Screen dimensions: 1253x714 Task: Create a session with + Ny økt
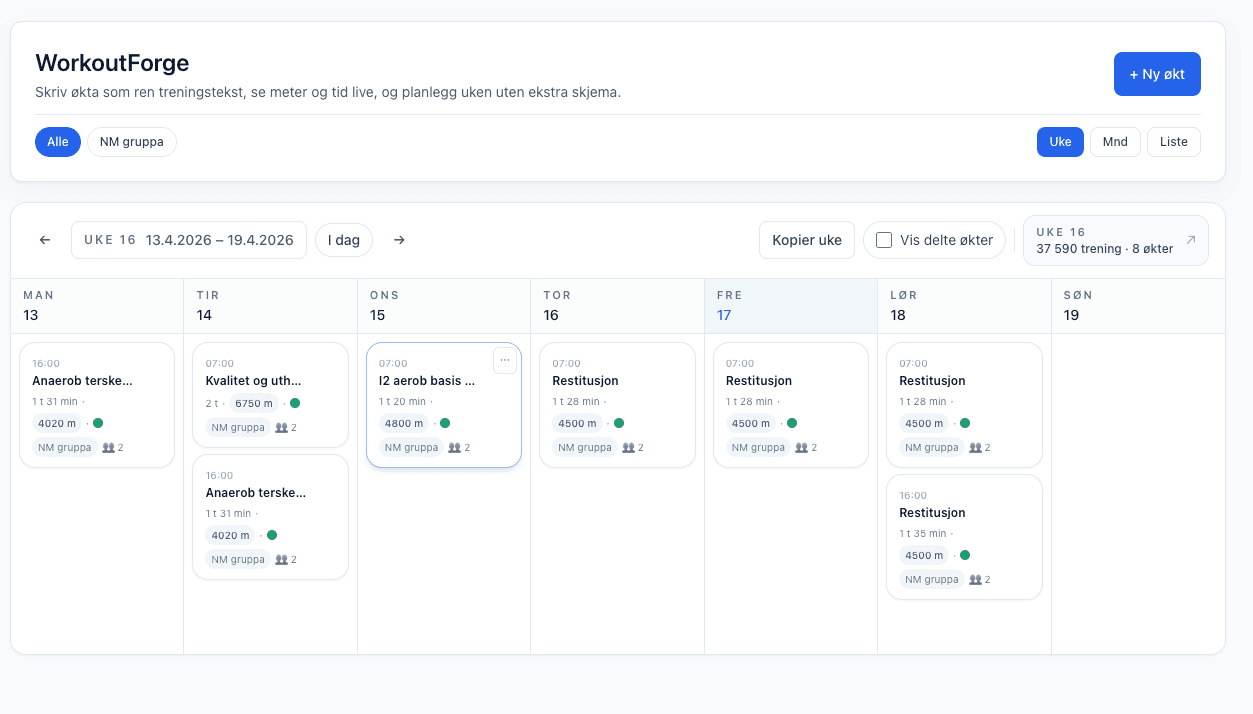(x=1157, y=73)
